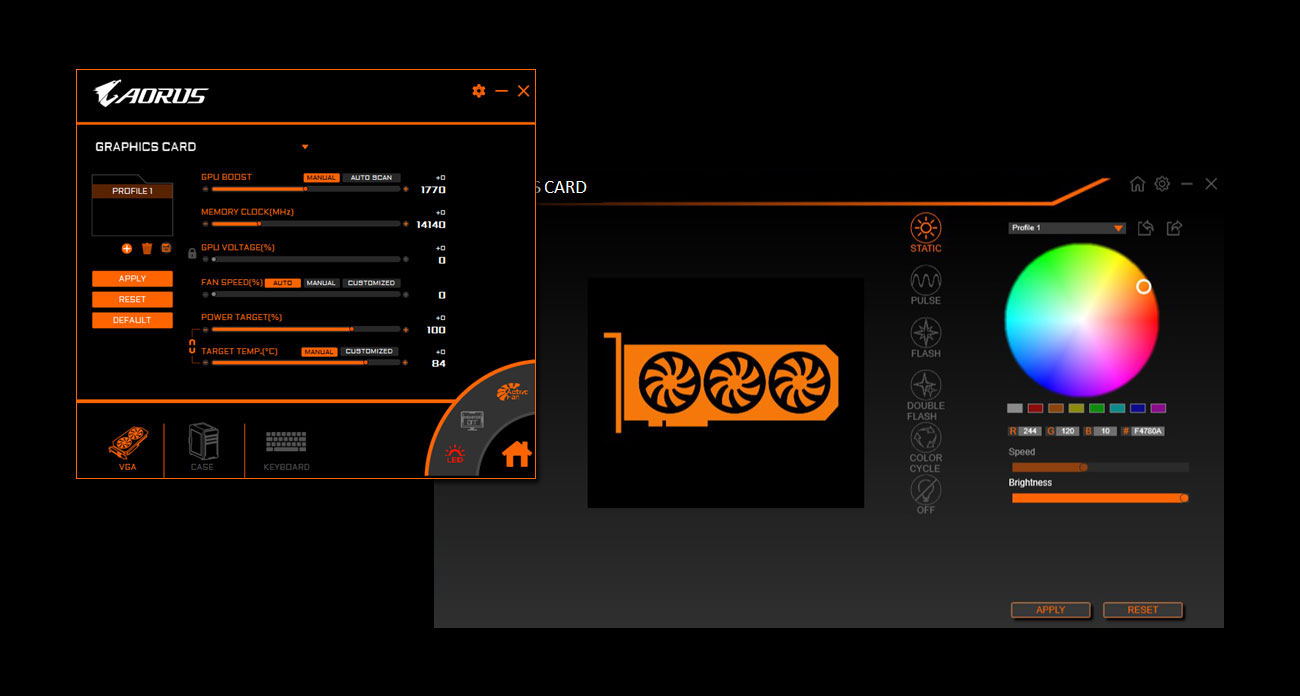Click the TARGET TEMP slider track

305,362
